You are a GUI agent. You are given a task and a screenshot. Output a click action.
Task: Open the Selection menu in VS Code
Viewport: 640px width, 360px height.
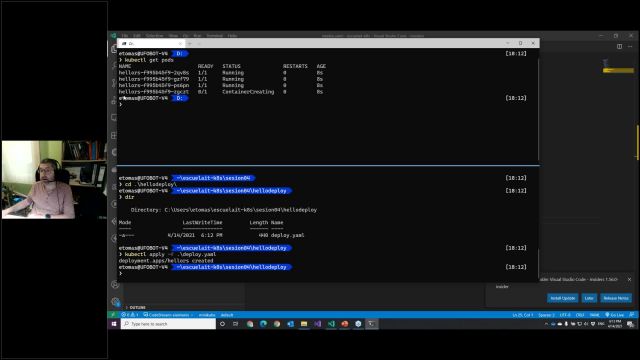[154, 36]
